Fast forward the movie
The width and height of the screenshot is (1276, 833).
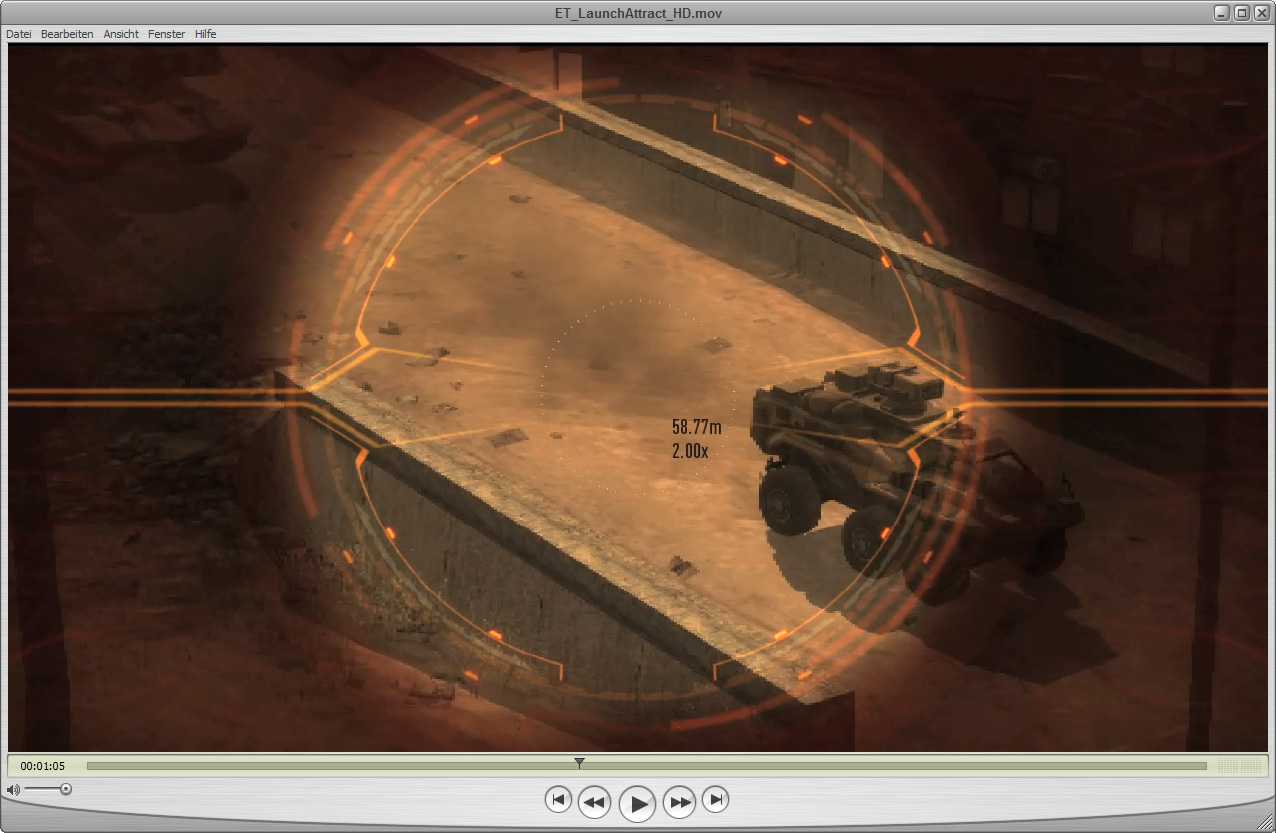tap(679, 802)
